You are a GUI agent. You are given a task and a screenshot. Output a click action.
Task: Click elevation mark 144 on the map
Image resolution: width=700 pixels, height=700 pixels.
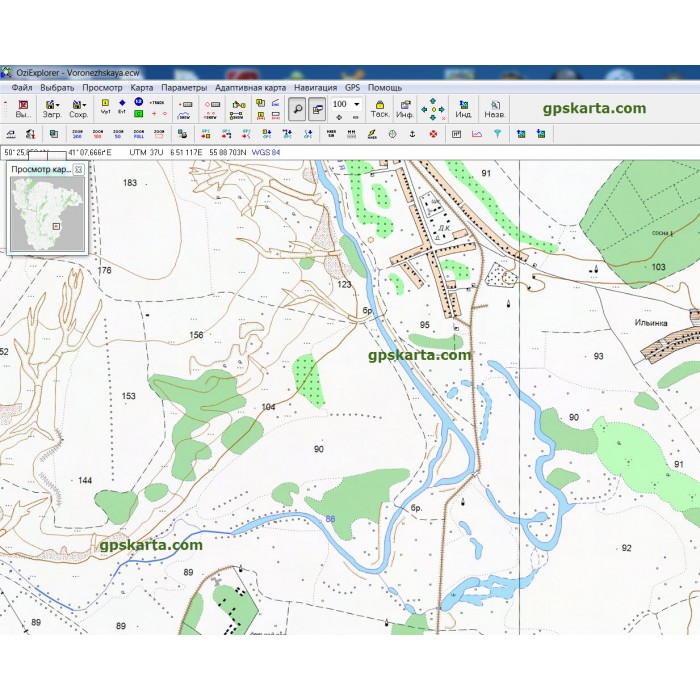pos(85,480)
